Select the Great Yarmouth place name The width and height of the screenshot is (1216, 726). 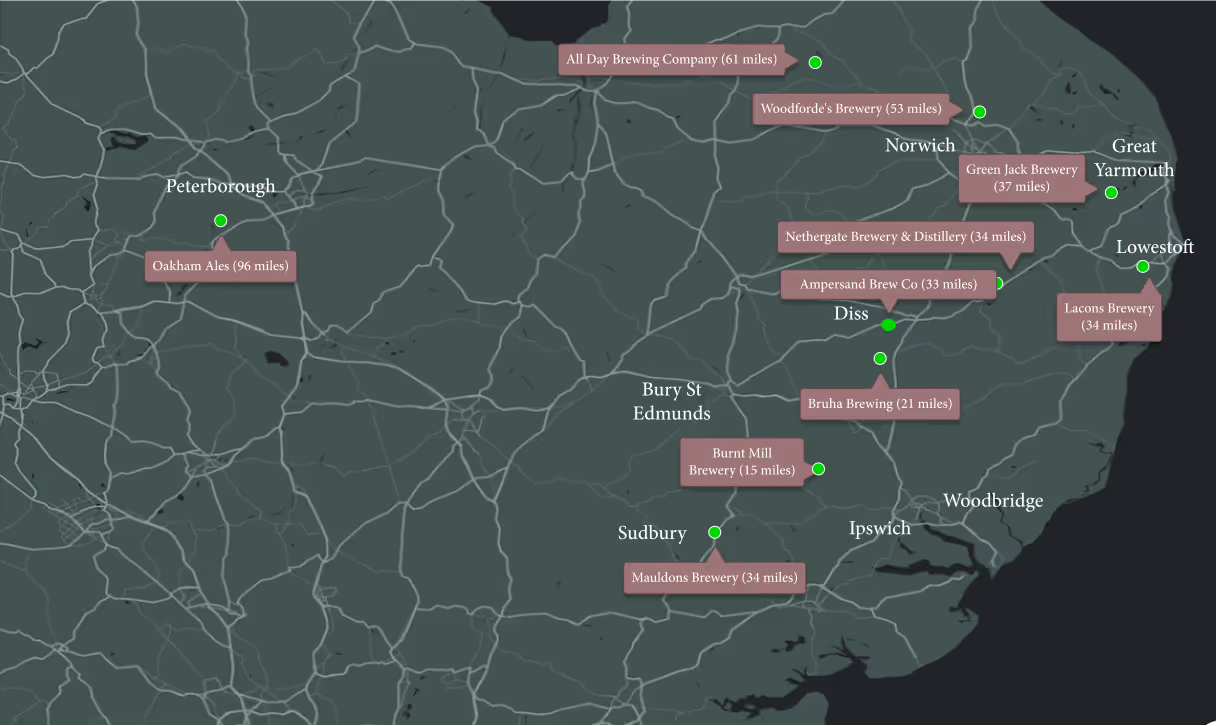tap(1134, 158)
